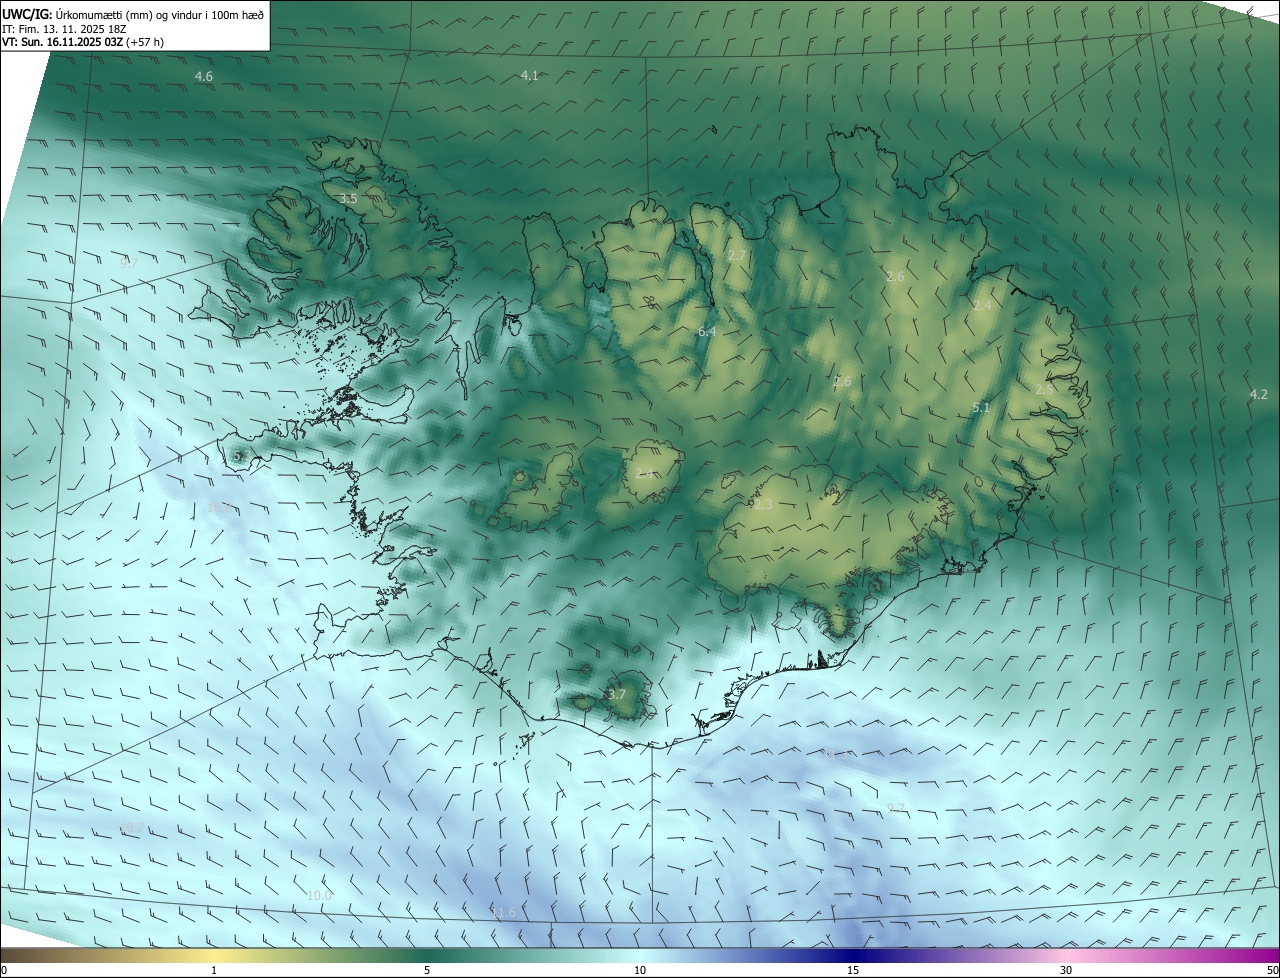
Task: Click the 5.2 label on Snæfellsnes peninsula tip
Action: pos(241,456)
